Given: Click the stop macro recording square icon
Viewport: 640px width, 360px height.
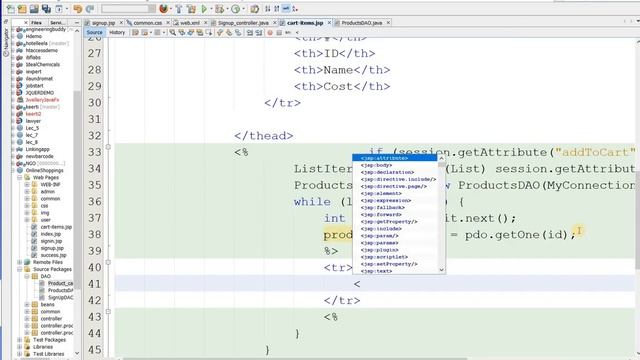Looking at the screenshot, I should pos(279,33).
